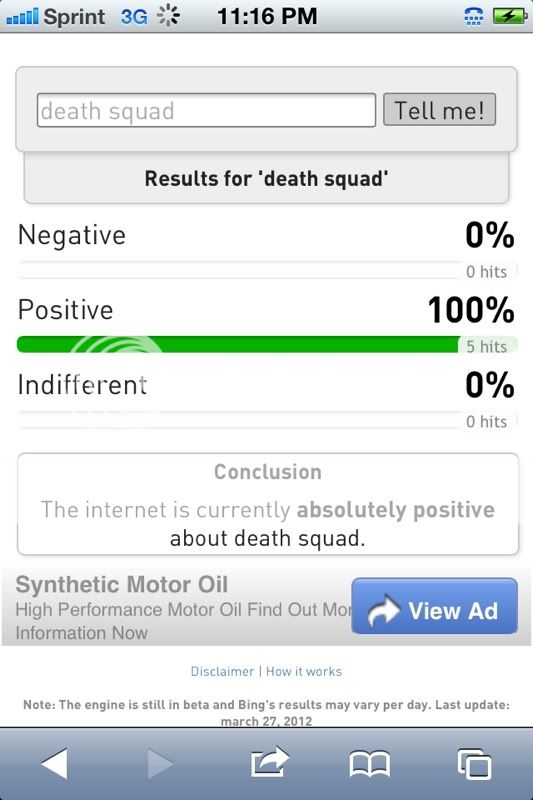Focus the death squad search field
Viewport: 533px width, 800px height.
click(x=206, y=110)
